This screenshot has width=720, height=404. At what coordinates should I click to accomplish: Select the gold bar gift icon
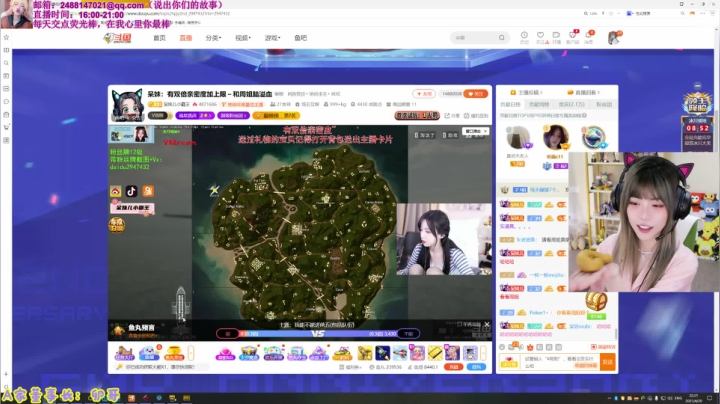[x=435, y=353]
